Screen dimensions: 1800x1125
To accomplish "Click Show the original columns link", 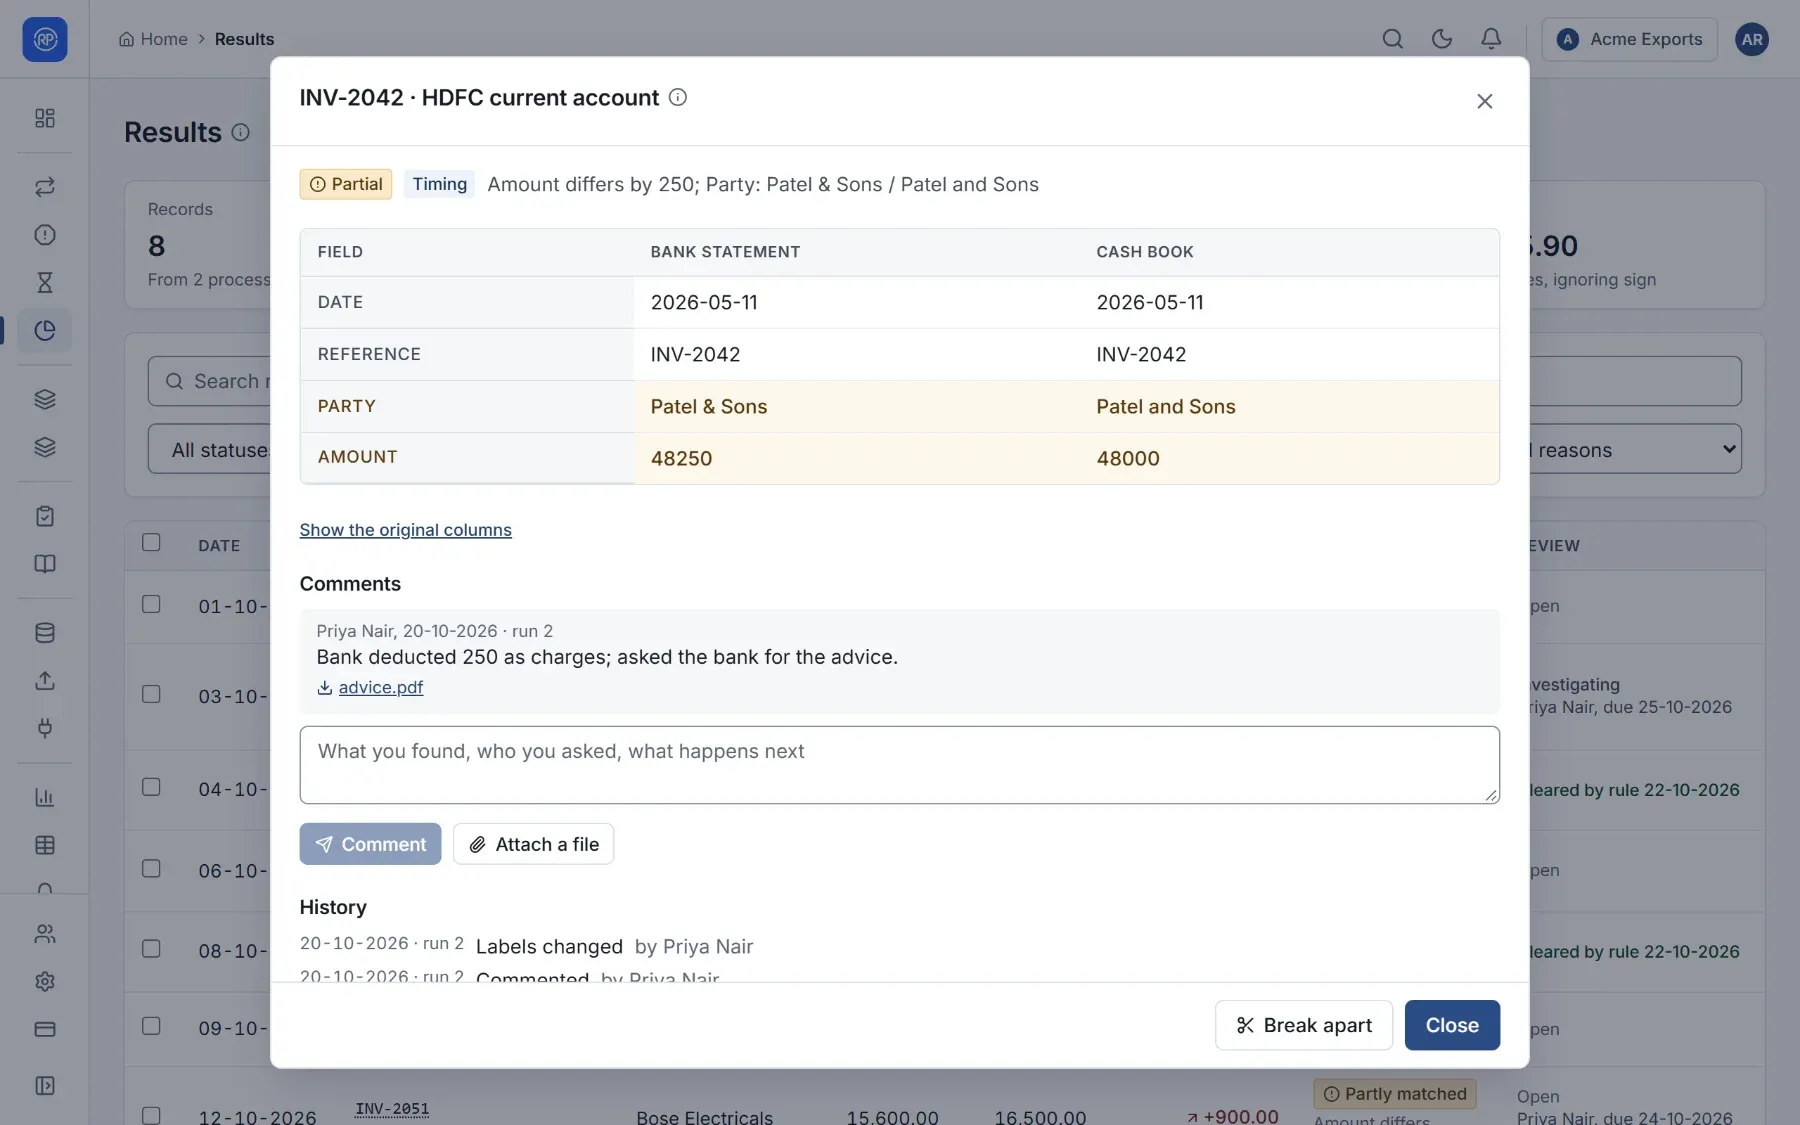I will (x=405, y=530).
